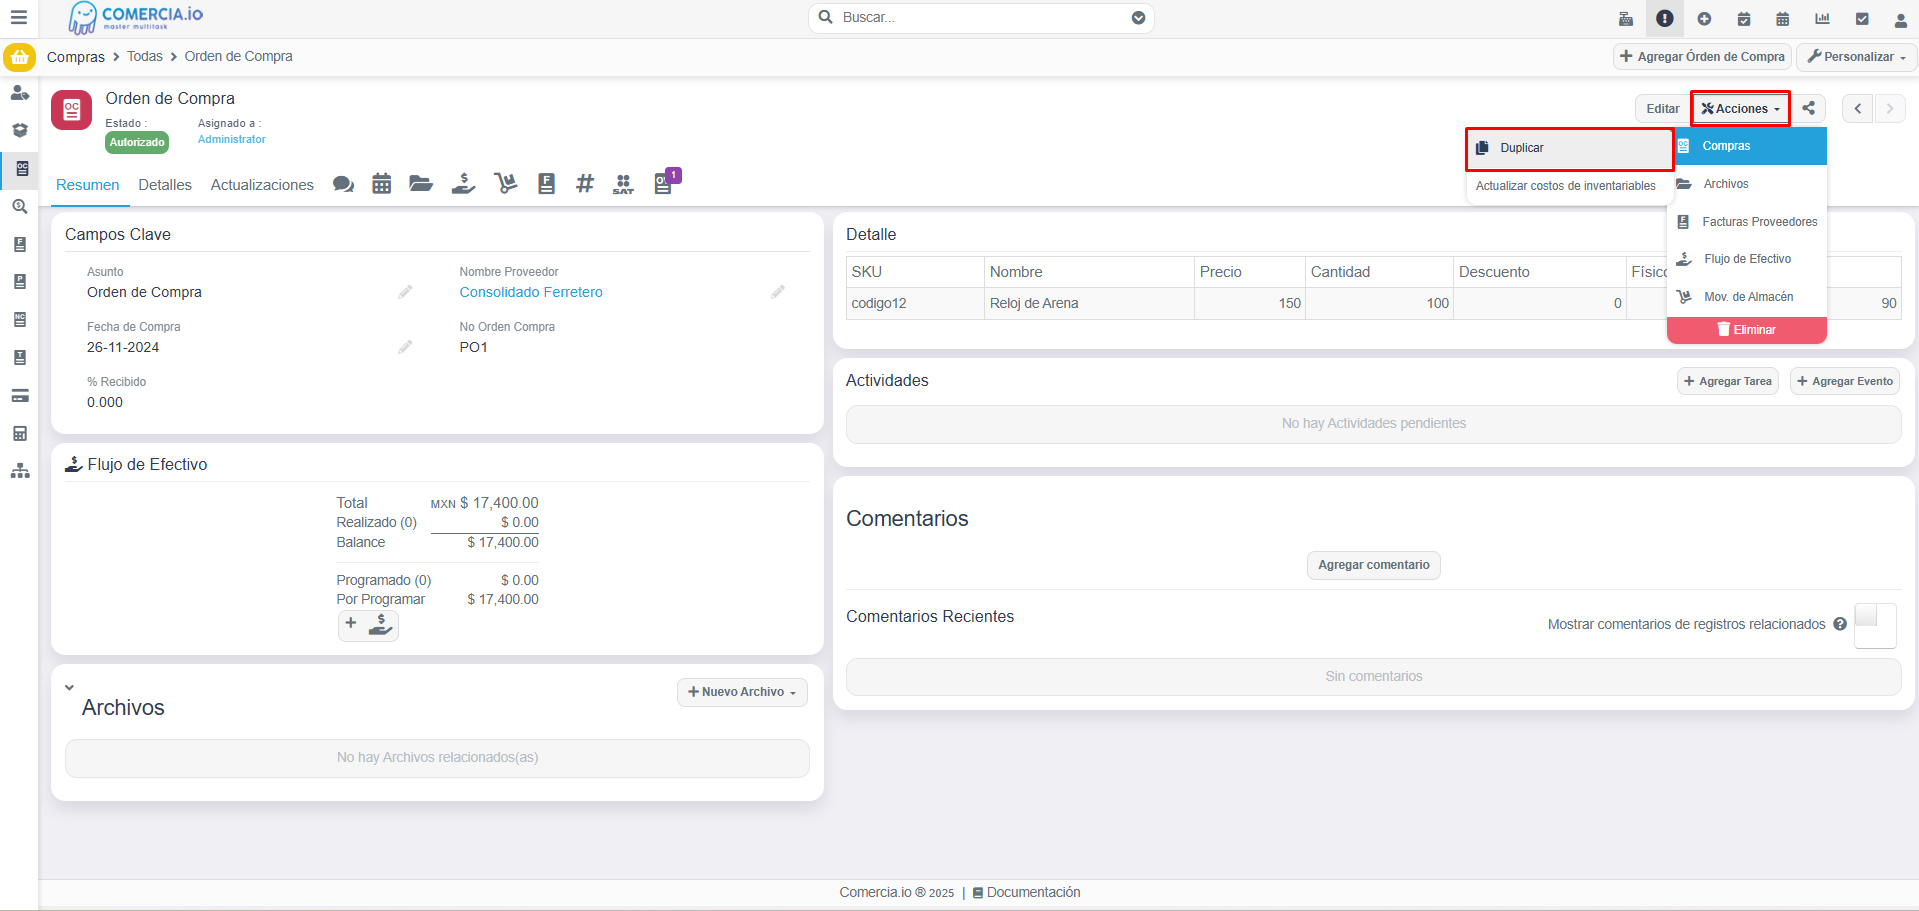Click in the Buscar search field

[980, 18]
